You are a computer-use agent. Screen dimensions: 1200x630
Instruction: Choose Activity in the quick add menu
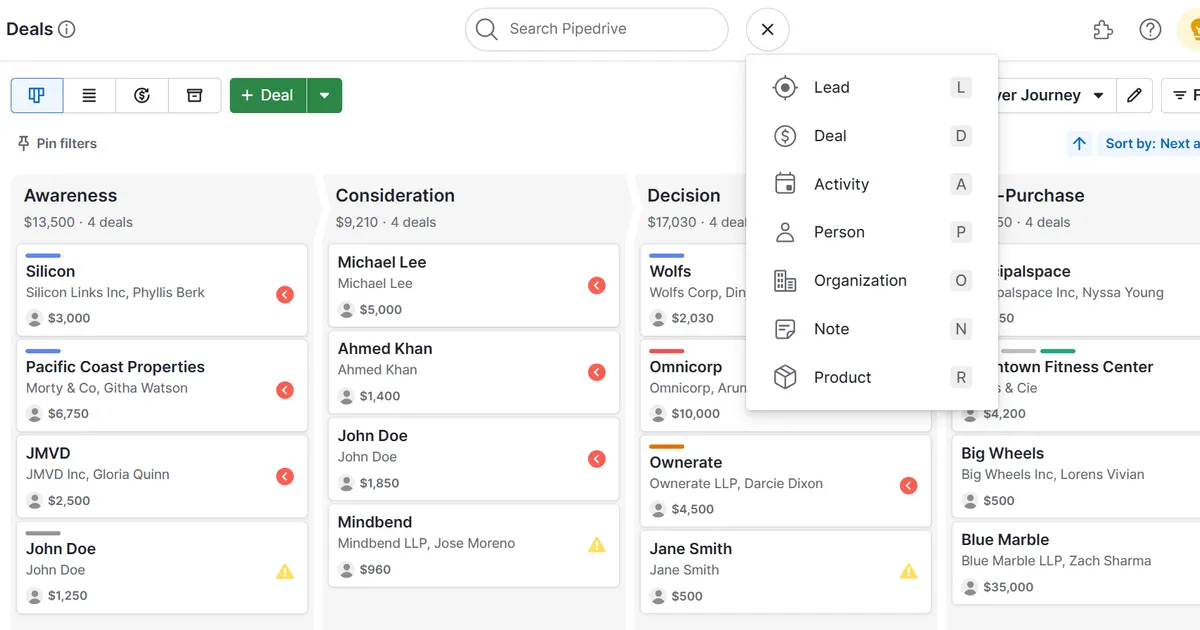pyautogui.click(x=872, y=184)
